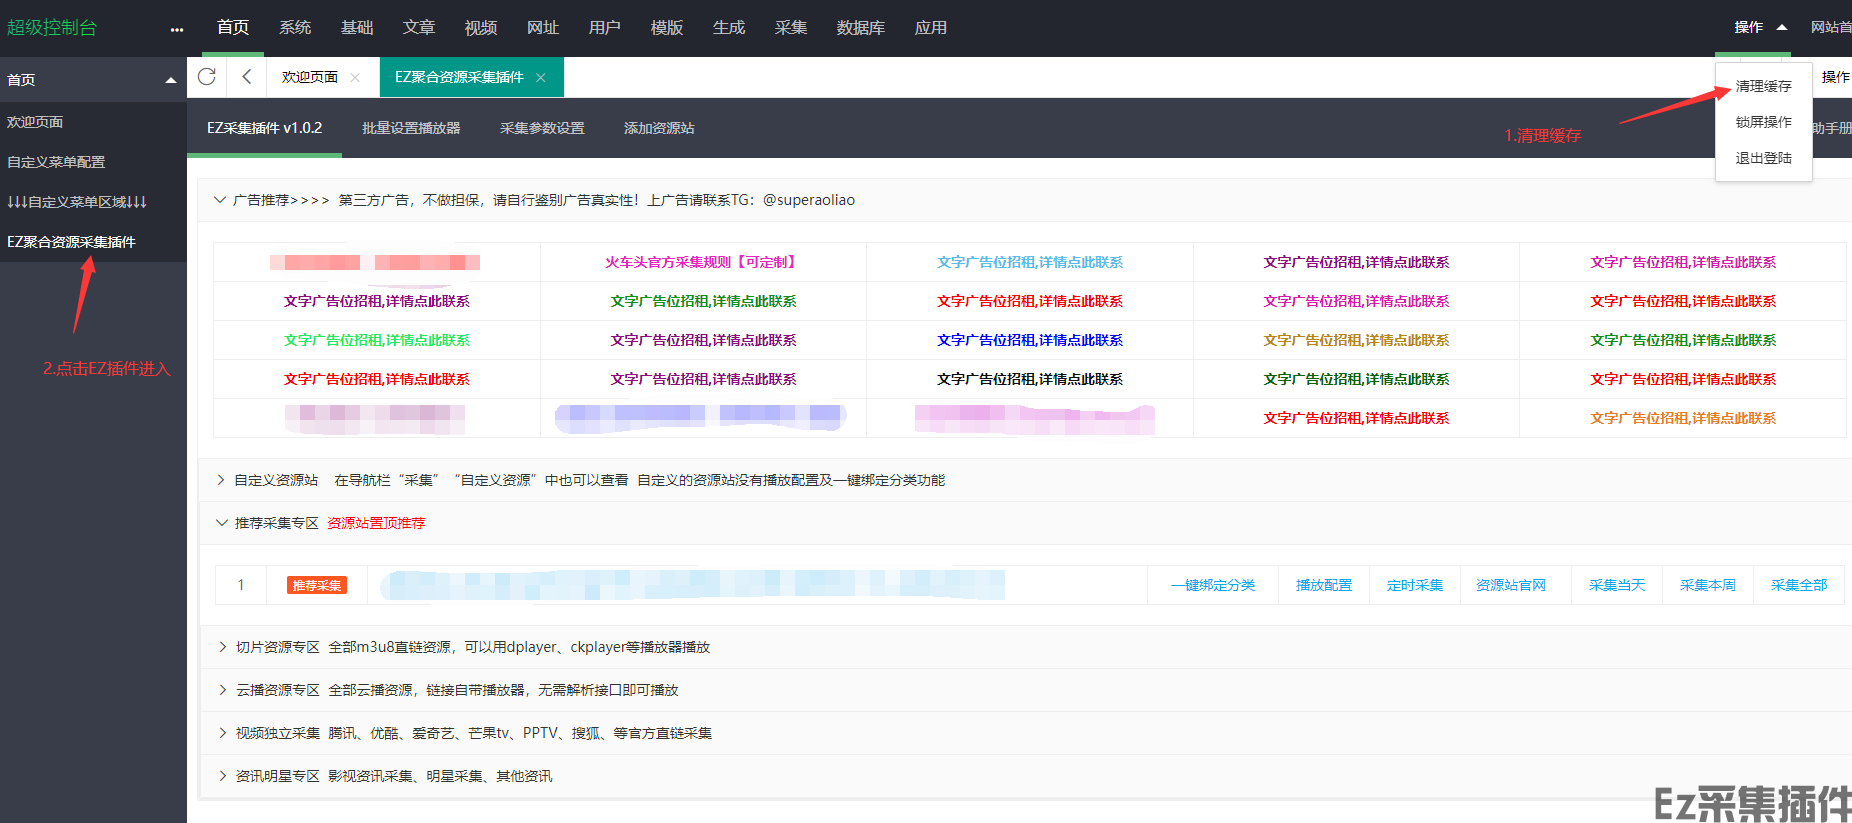This screenshot has width=1852, height=823.
Task: Select the EZ采集插件 v1.0.2 tab
Action: click(x=265, y=128)
